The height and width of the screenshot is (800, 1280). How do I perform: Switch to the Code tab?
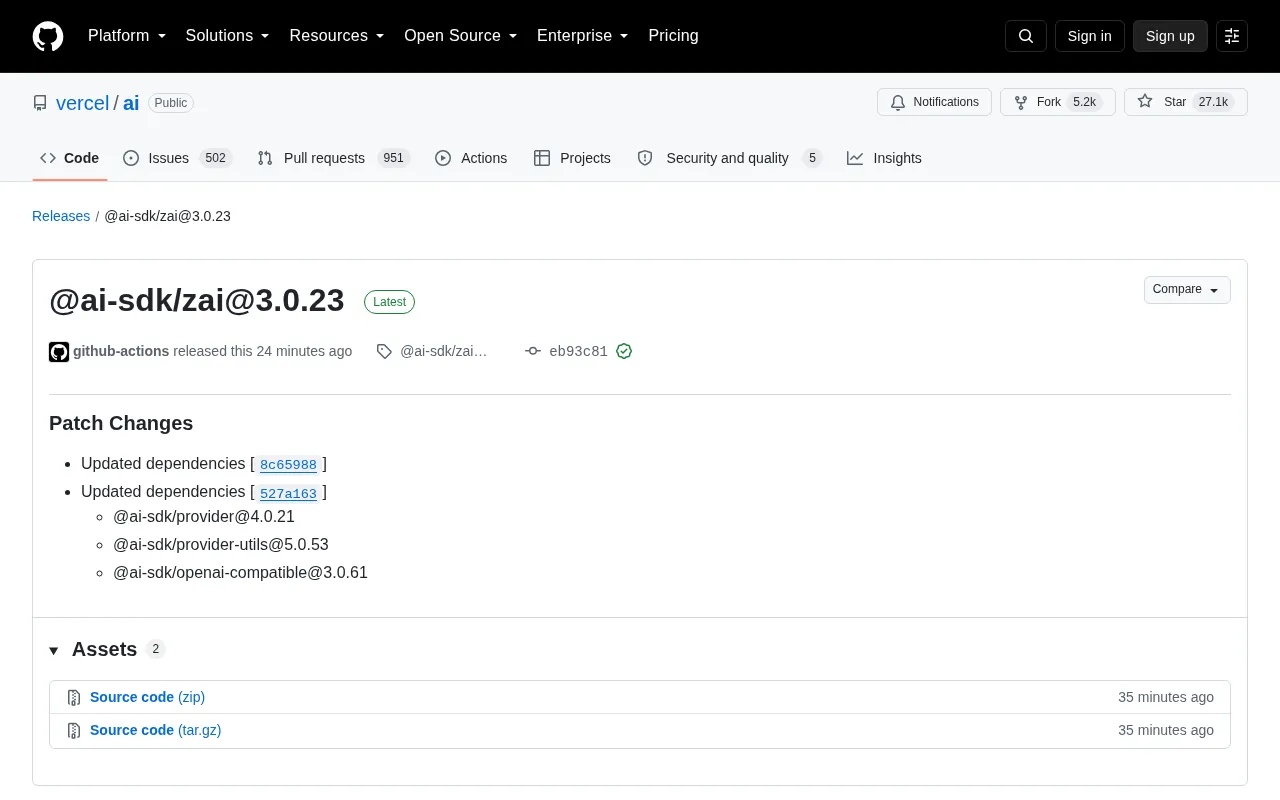pos(70,158)
